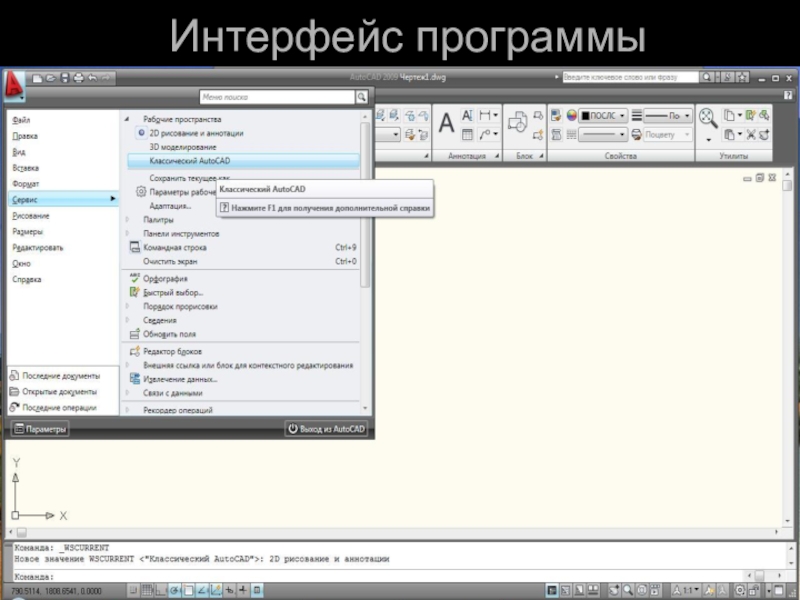Image resolution: width=800 pixels, height=600 pixels.
Task: Click the application menu vertical scrollbar
Action: point(365,204)
